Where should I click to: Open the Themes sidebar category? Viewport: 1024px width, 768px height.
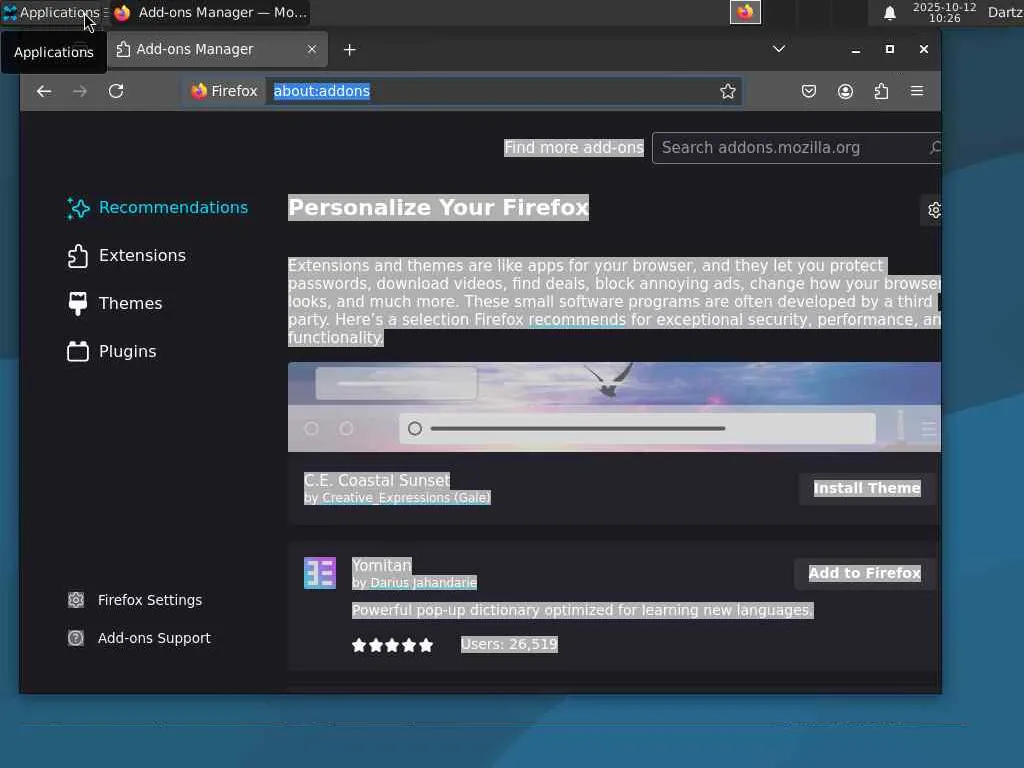(115, 304)
